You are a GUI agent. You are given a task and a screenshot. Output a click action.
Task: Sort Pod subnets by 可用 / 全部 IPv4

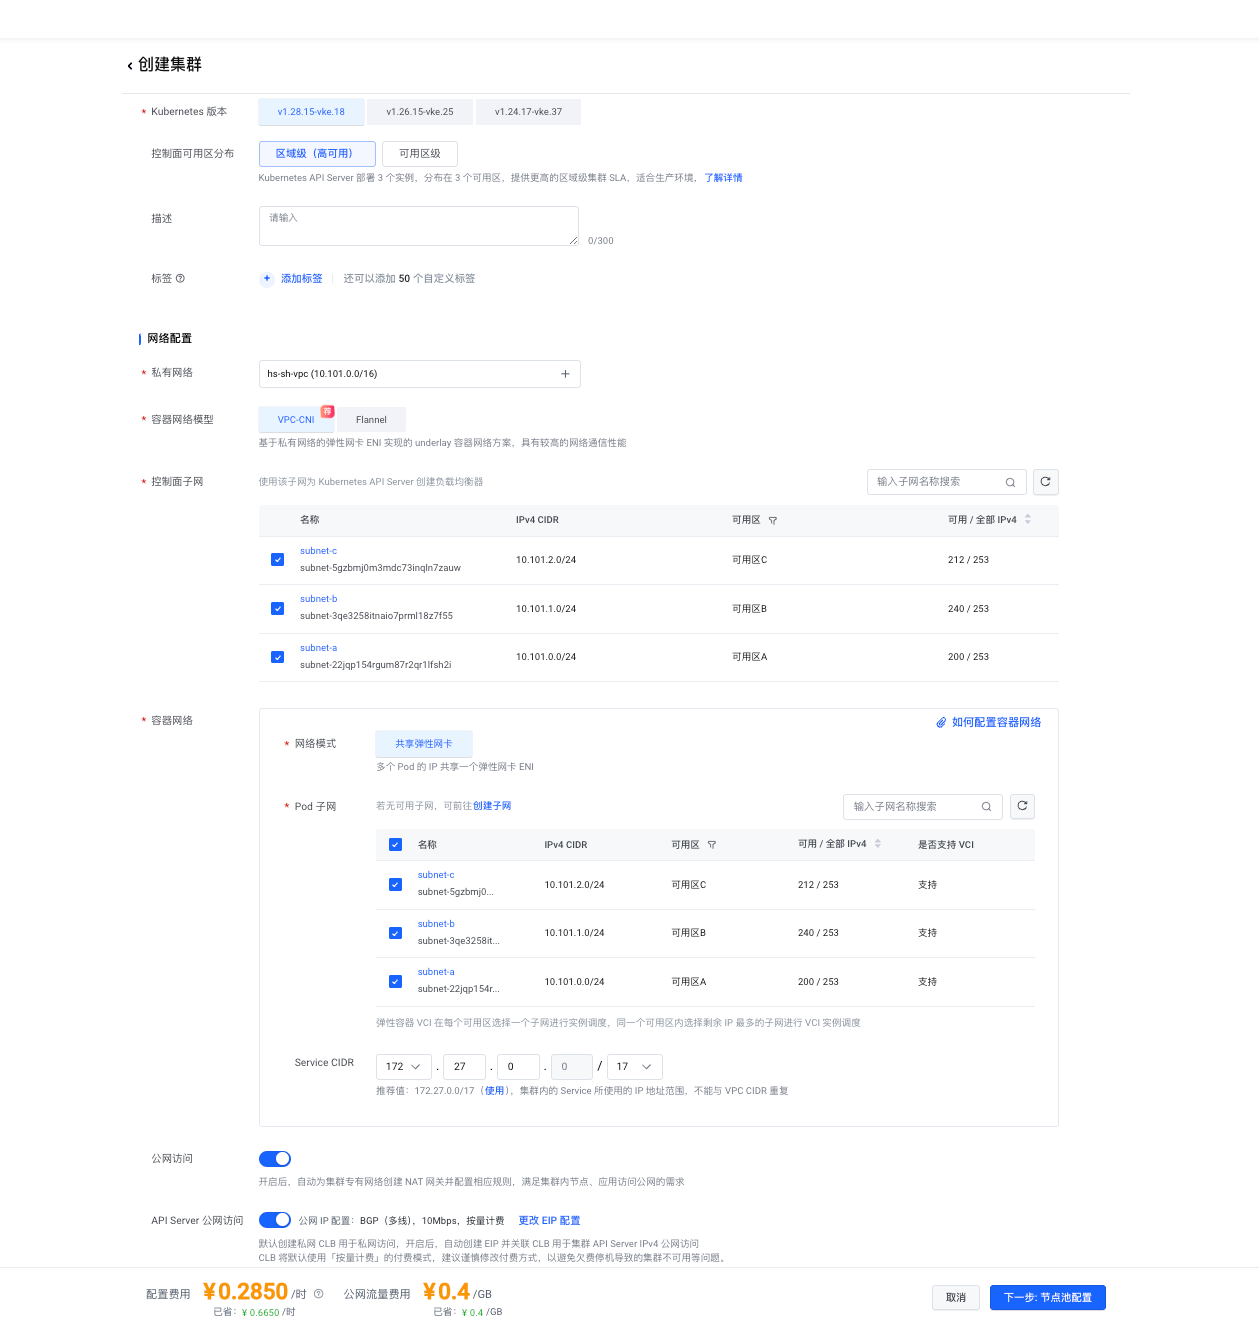[x=878, y=844]
